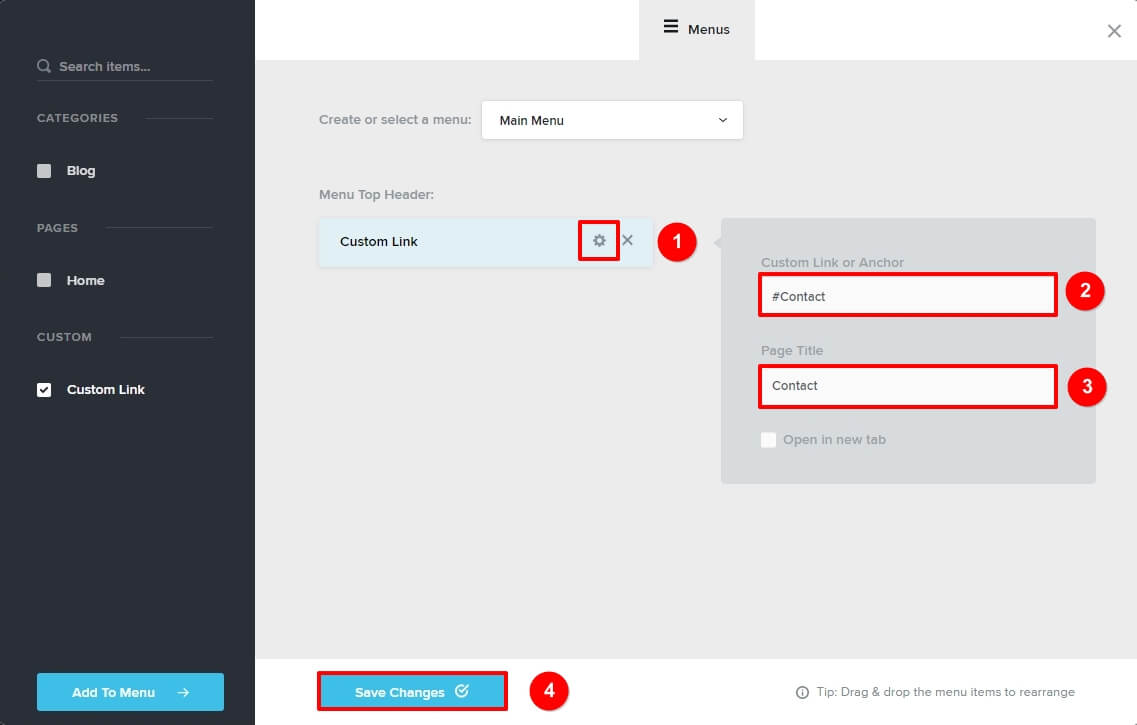Open the Main Menu dropdown
This screenshot has height=725, width=1137.
pos(612,120)
